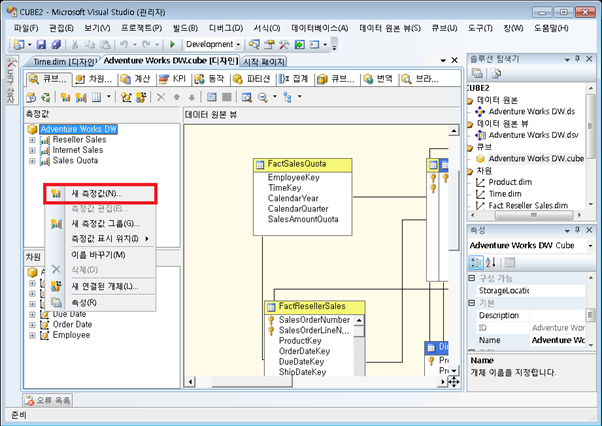This screenshot has height=426, width=602.
Task: Click the diagram pan/navigate cross-arrow icon
Action: (x=454, y=382)
